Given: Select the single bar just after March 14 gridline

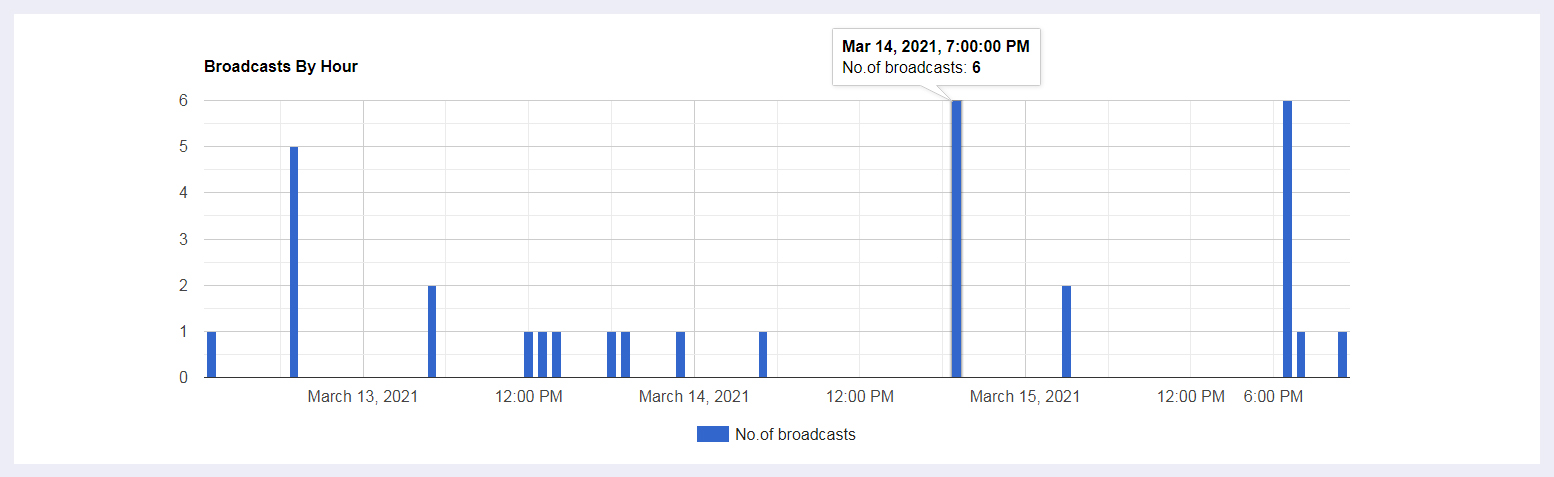Looking at the screenshot, I should [x=763, y=354].
